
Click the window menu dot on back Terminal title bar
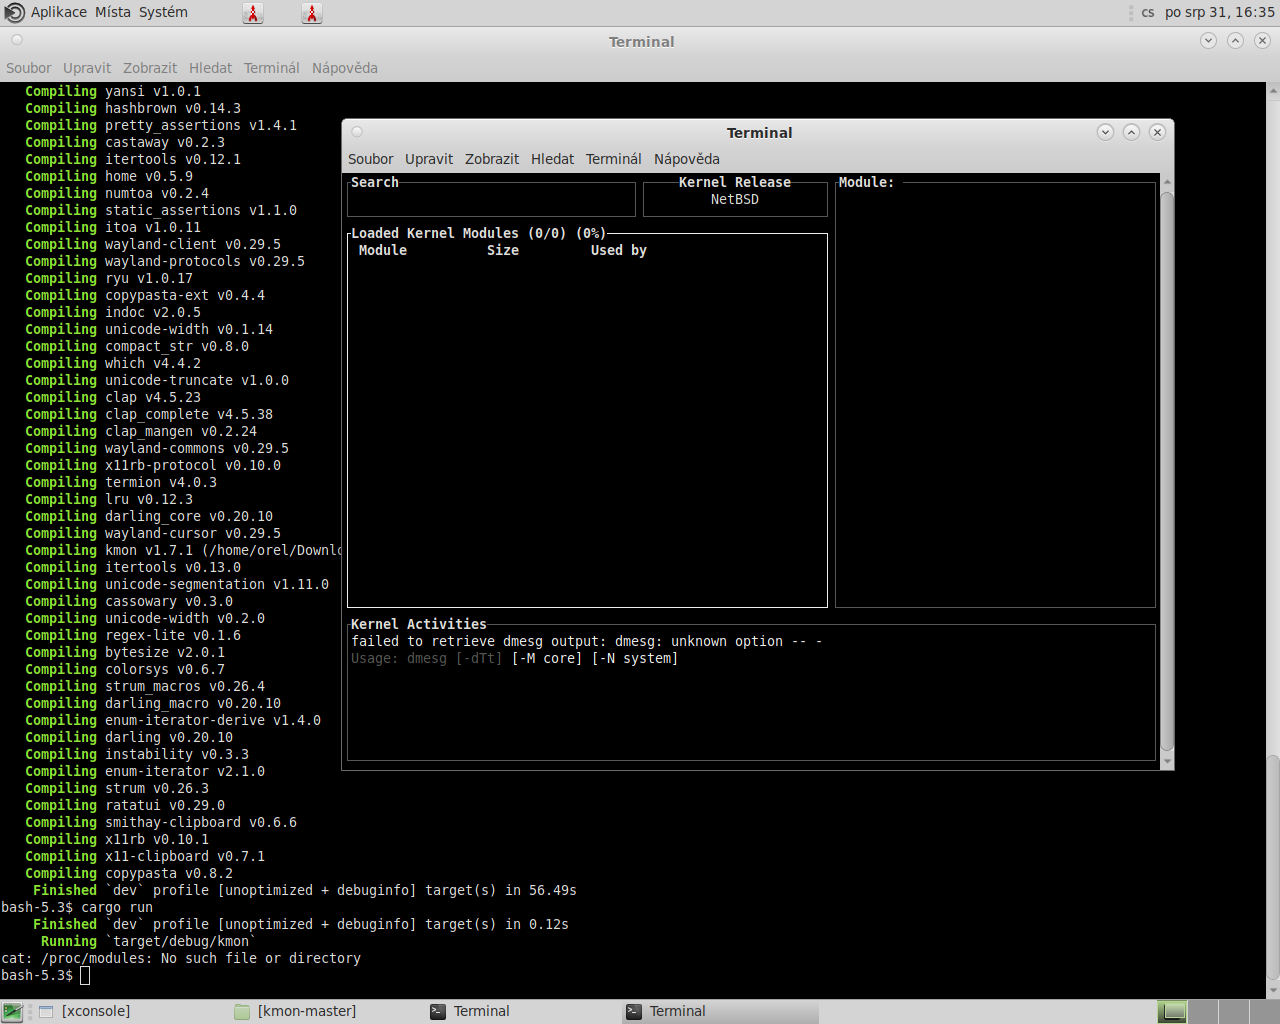pos(17,40)
